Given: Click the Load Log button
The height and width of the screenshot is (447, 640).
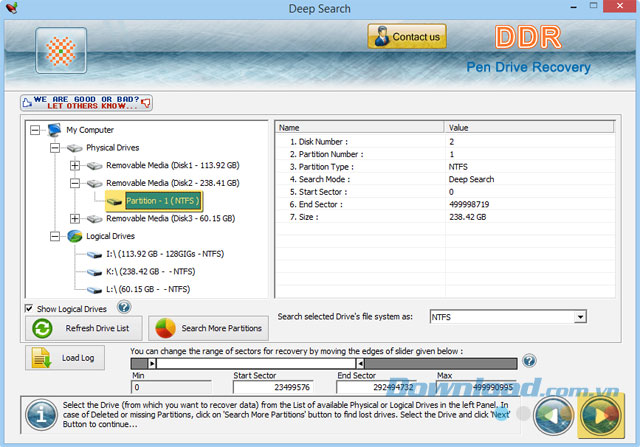Looking at the screenshot, I should pos(65,358).
